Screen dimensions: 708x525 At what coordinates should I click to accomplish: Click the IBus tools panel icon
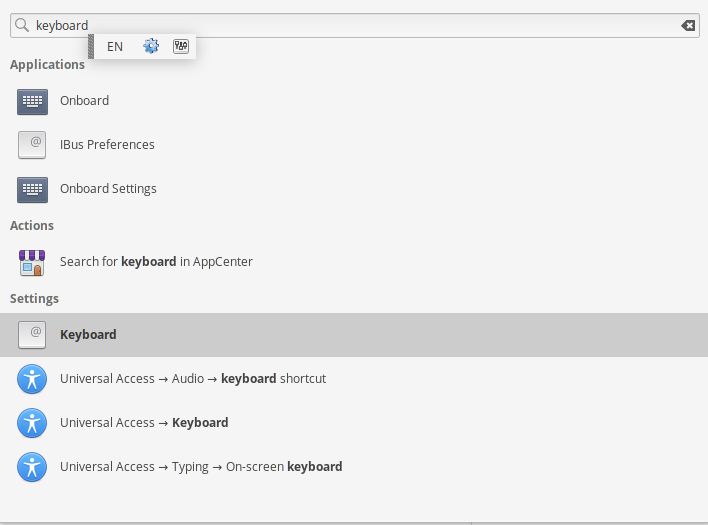coord(181,46)
